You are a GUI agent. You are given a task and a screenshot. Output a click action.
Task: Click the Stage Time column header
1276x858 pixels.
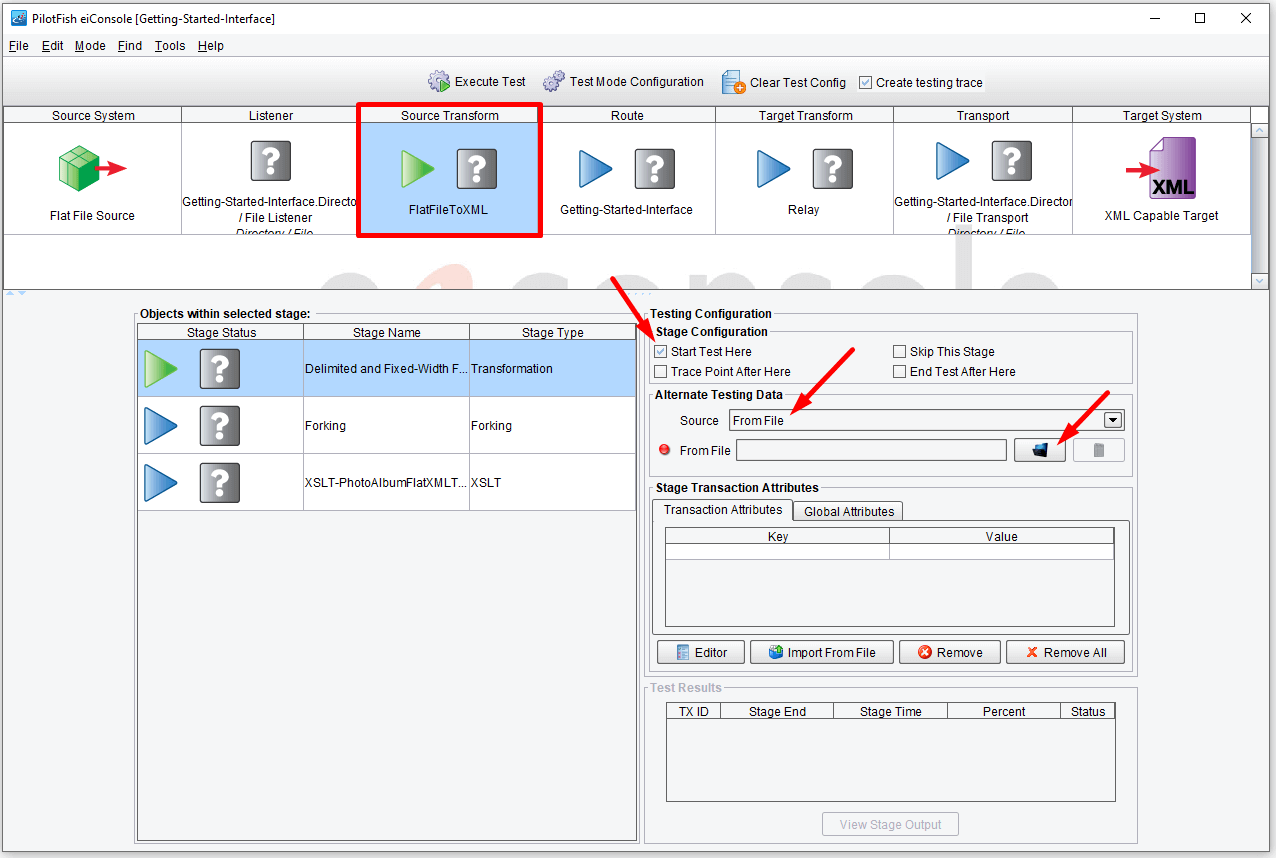pos(891,712)
